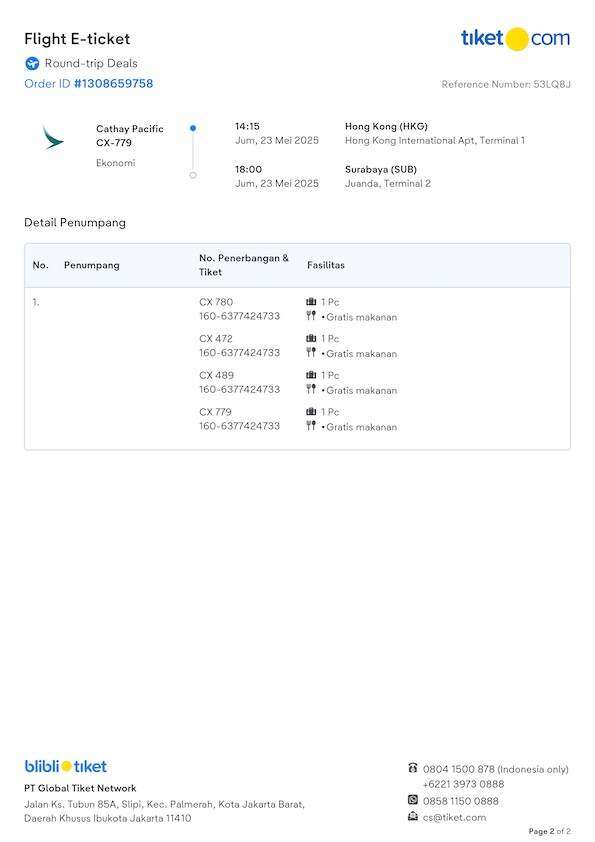Click the meal icon for CX 472
595x842 pixels.
click(x=311, y=352)
